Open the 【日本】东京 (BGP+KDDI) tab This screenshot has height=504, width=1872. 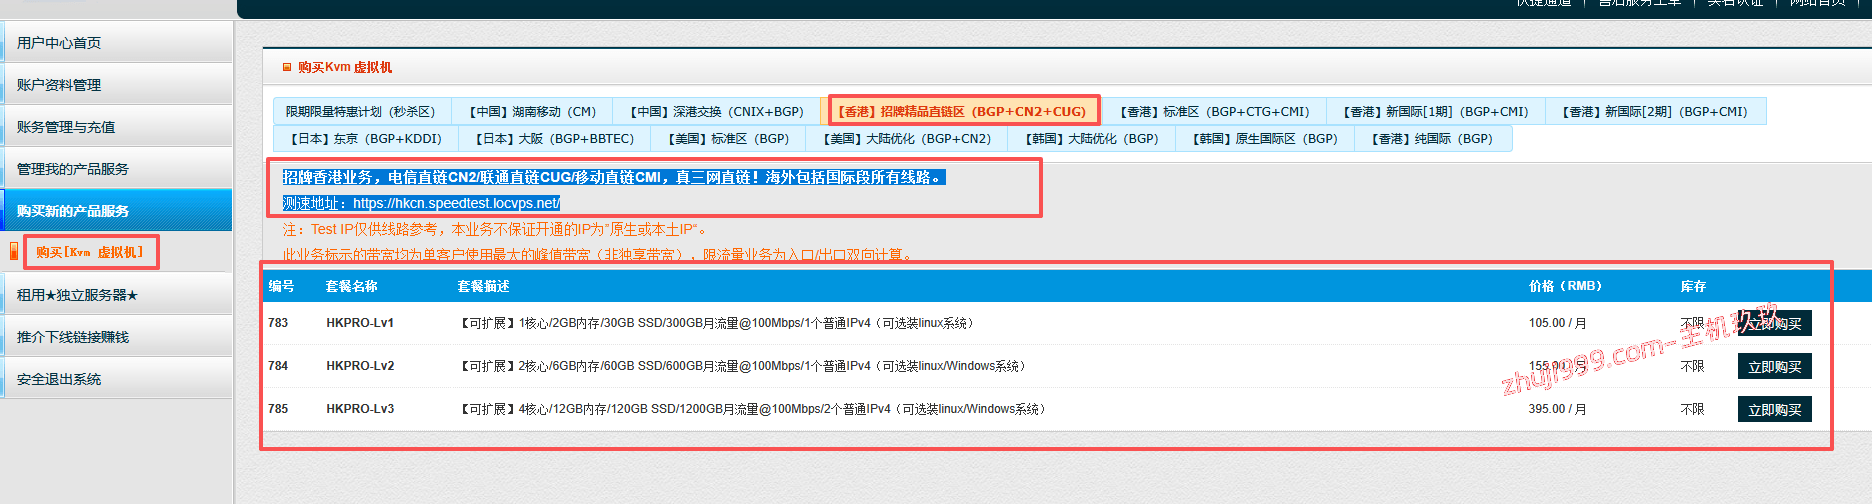(x=365, y=139)
